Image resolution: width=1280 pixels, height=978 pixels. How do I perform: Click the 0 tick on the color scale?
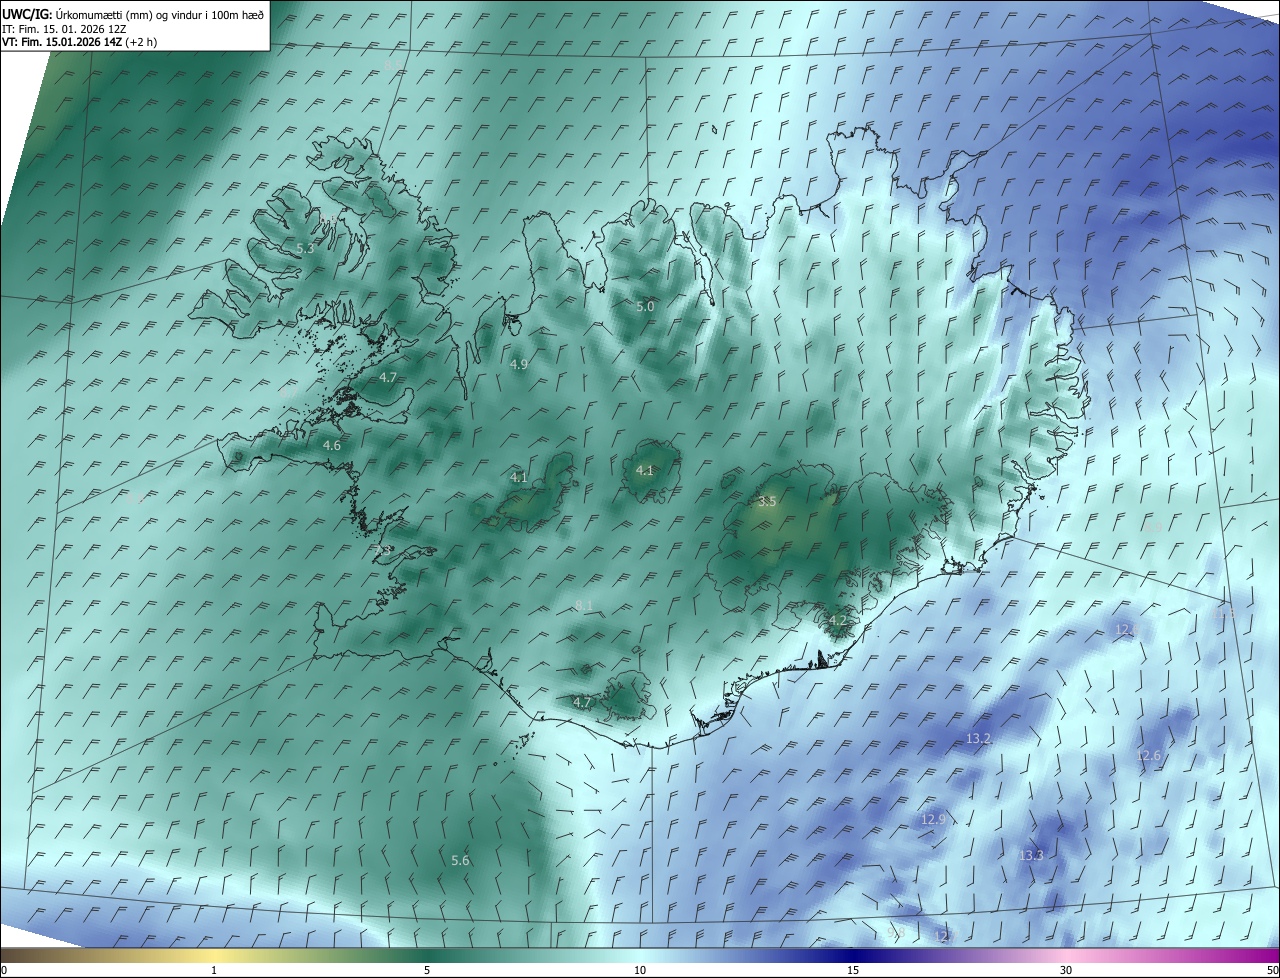[4, 970]
